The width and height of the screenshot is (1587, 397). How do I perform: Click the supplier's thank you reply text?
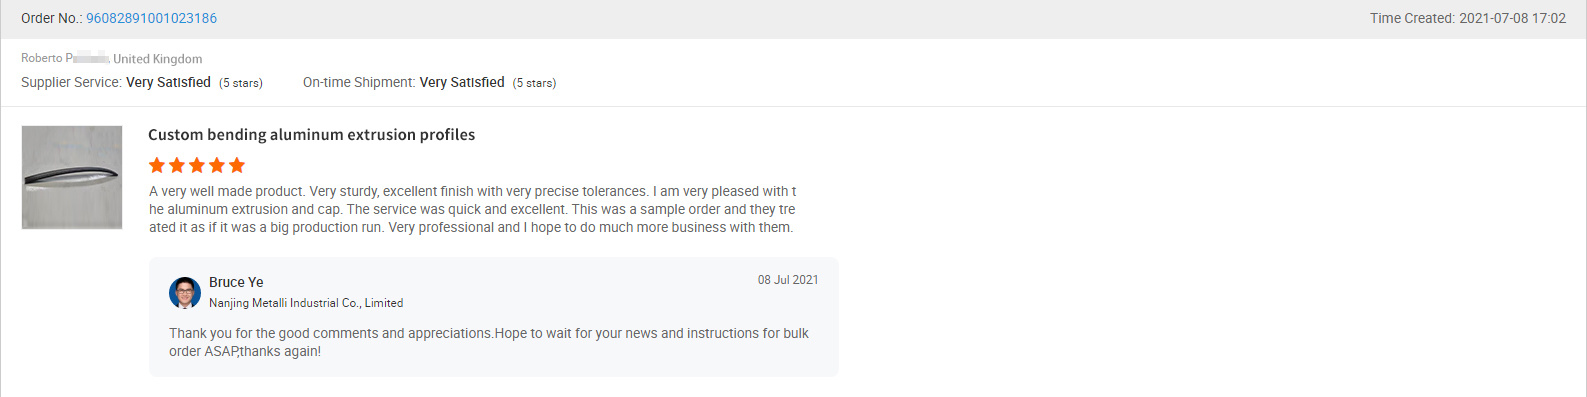[x=489, y=342]
